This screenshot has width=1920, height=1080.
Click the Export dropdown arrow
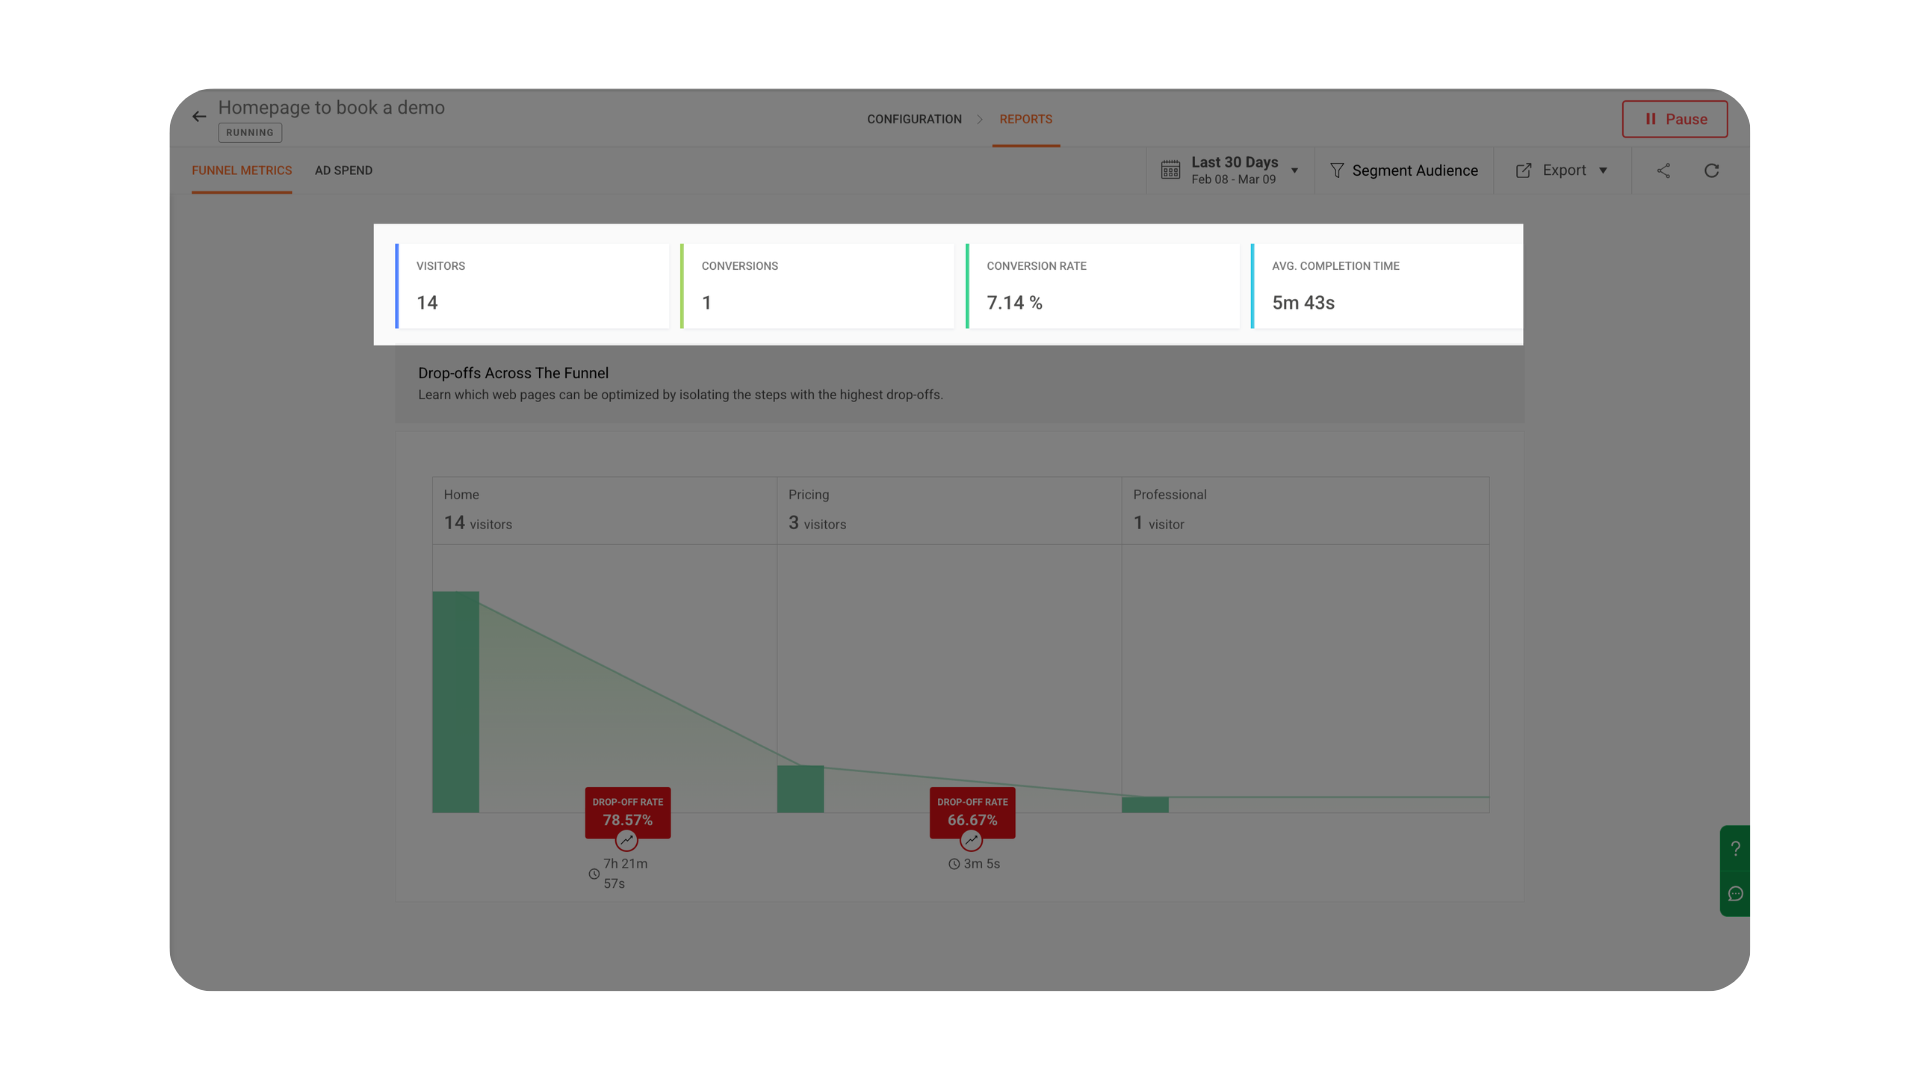pos(1603,171)
